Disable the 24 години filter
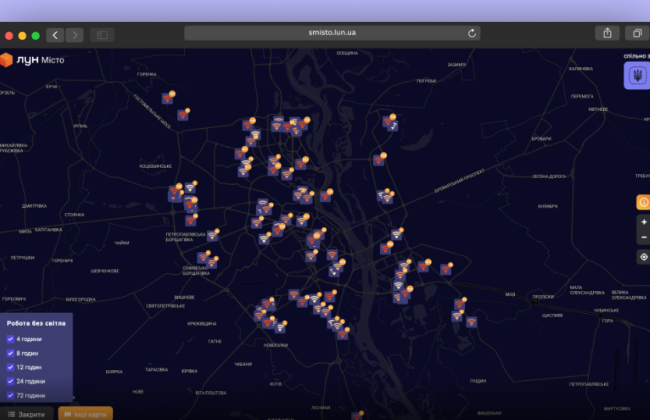 [11, 381]
